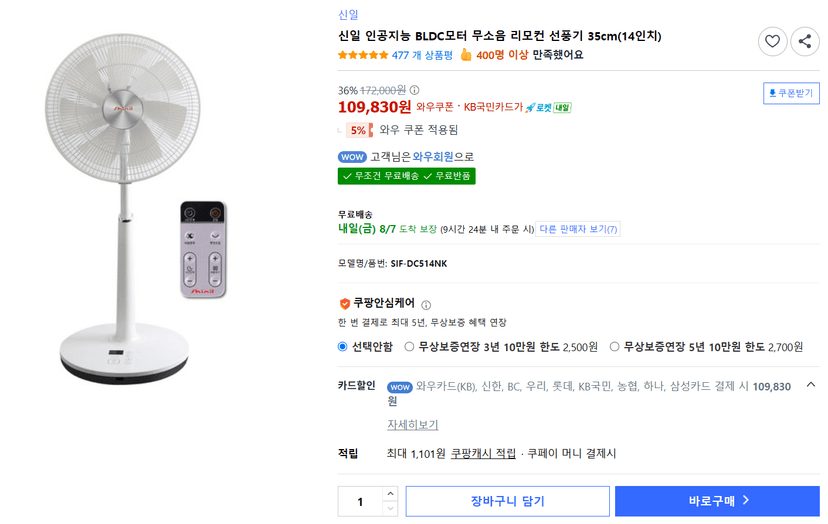Click the WOW badge near 와우회원
The width and height of the screenshot is (828, 524).
(x=352, y=157)
